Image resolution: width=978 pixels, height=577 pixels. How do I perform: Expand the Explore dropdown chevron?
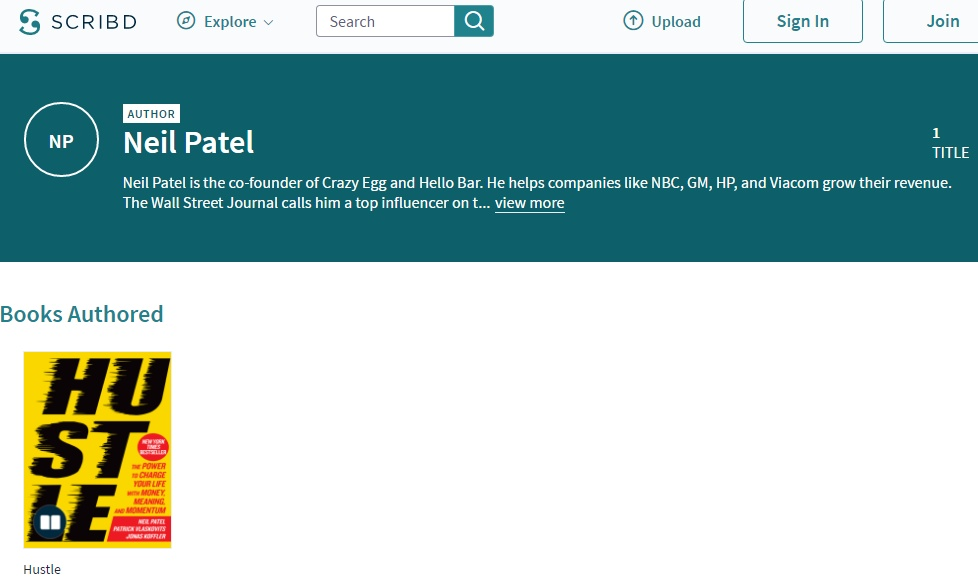pyautogui.click(x=269, y=22)
